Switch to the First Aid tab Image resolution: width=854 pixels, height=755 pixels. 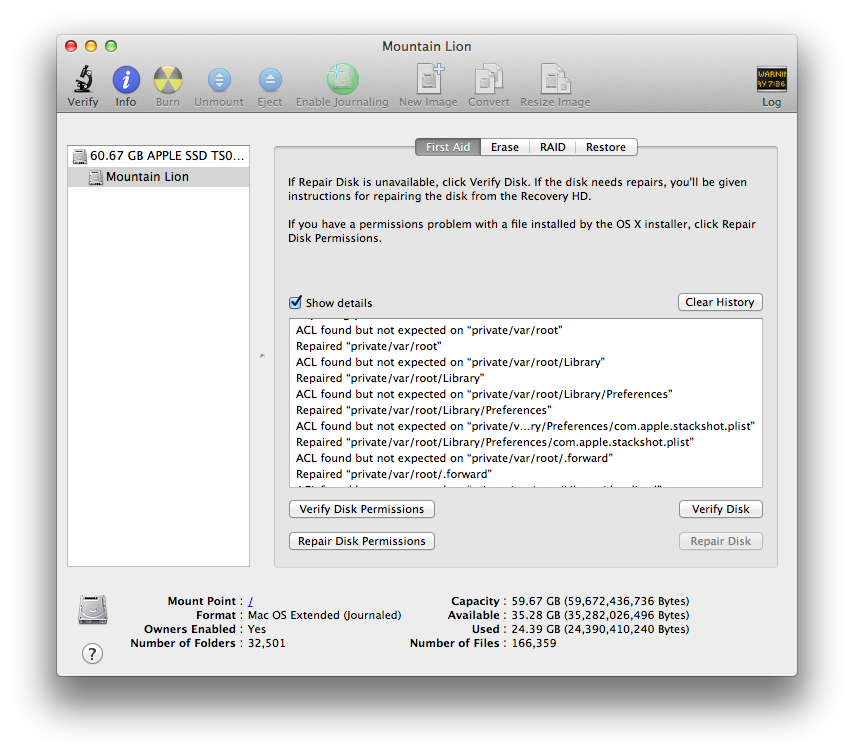pos(448,147)
